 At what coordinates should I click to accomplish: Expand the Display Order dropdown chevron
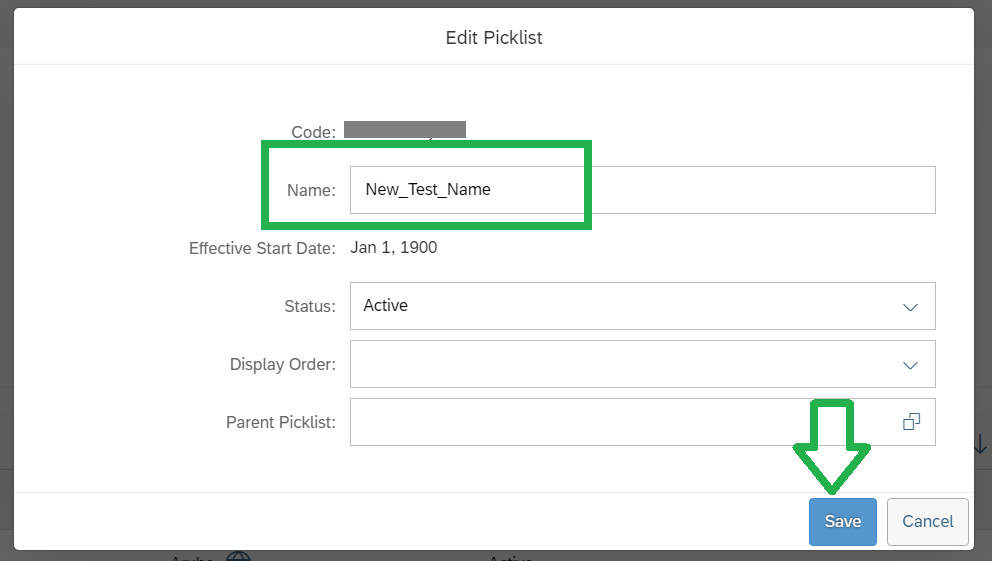(910, 366)
